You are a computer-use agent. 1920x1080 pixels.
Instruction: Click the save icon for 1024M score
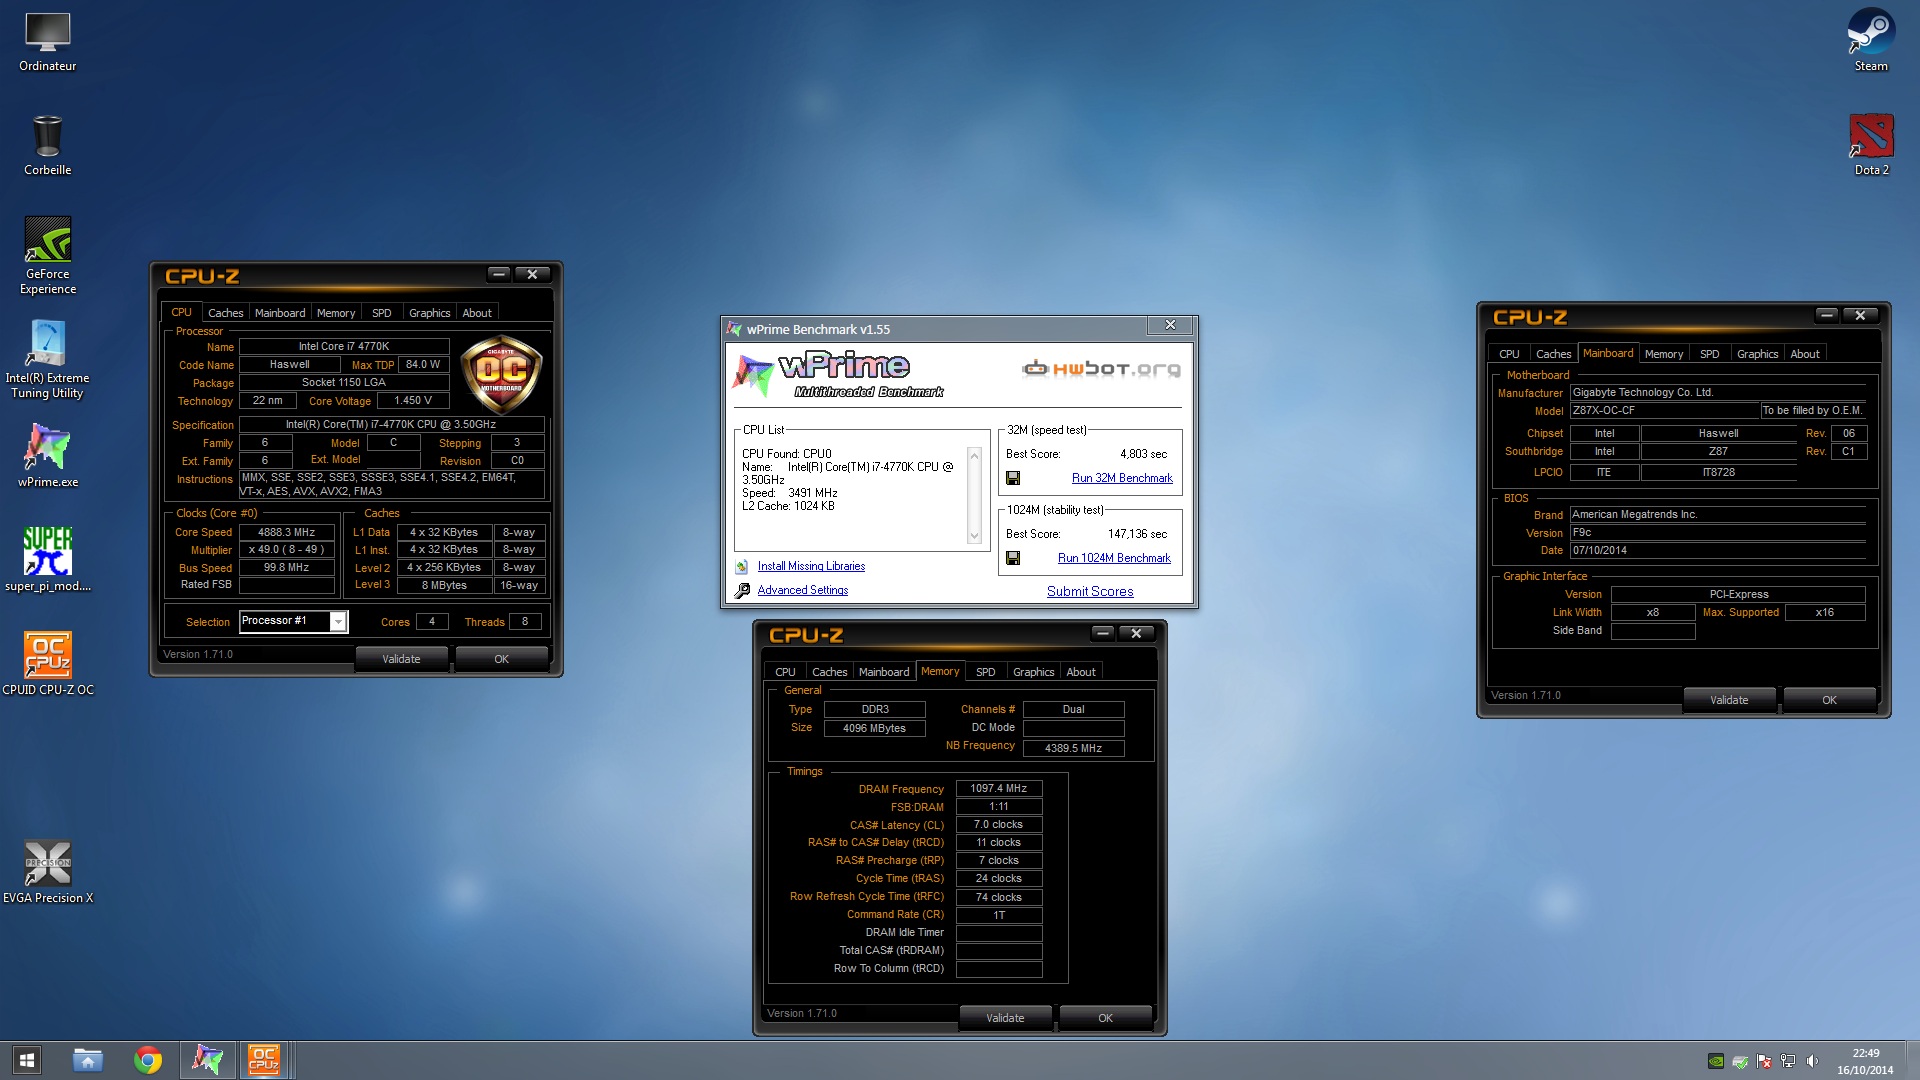[x=1013, y=558]
